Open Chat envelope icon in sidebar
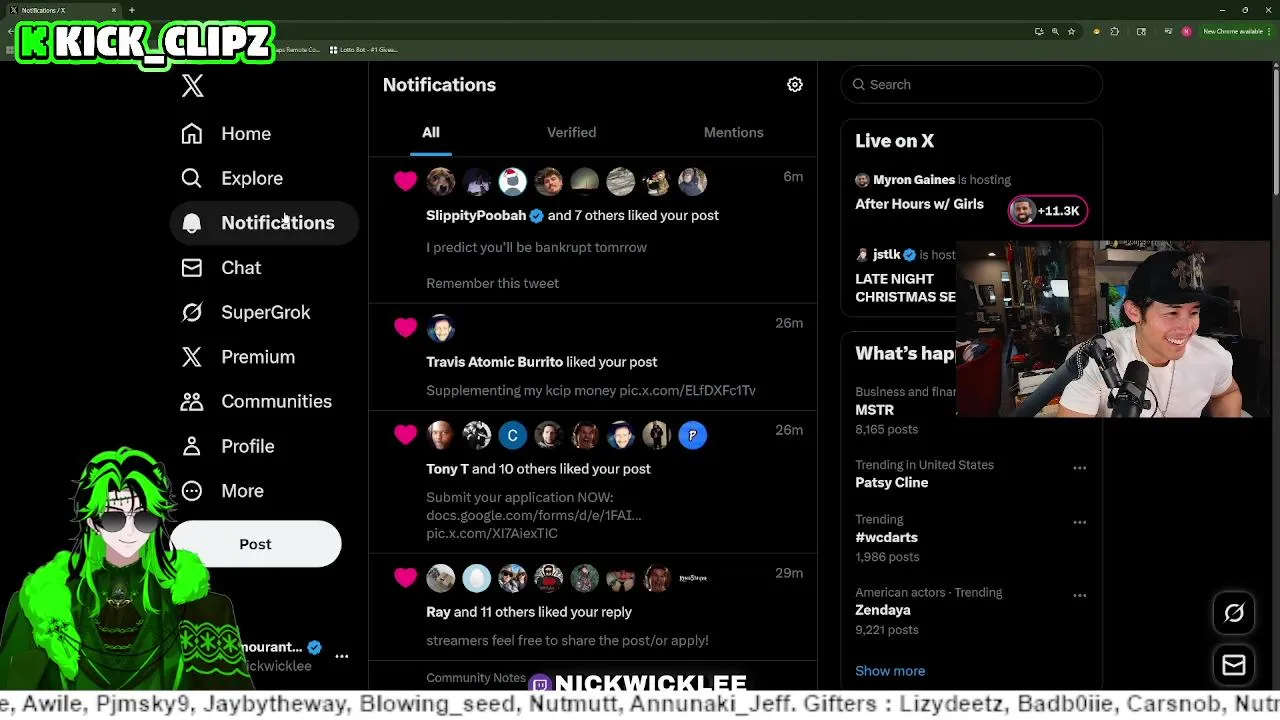This screenshot has width=1280, height=720. coord(191,268)
